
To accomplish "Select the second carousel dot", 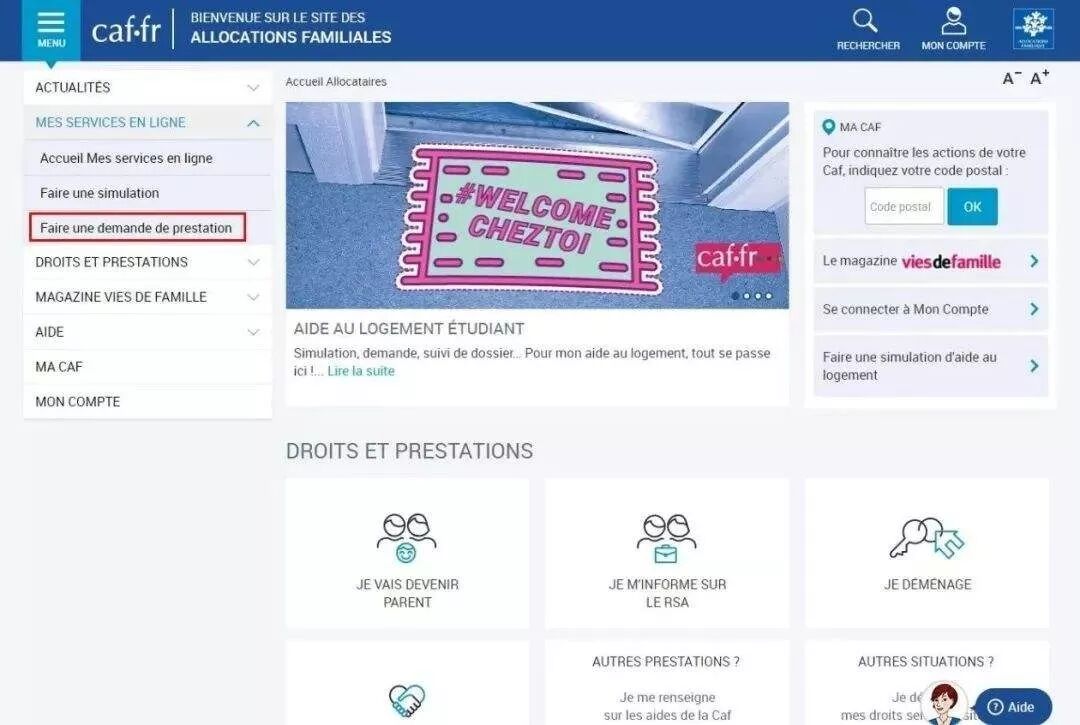I will [x=747, y=296].
